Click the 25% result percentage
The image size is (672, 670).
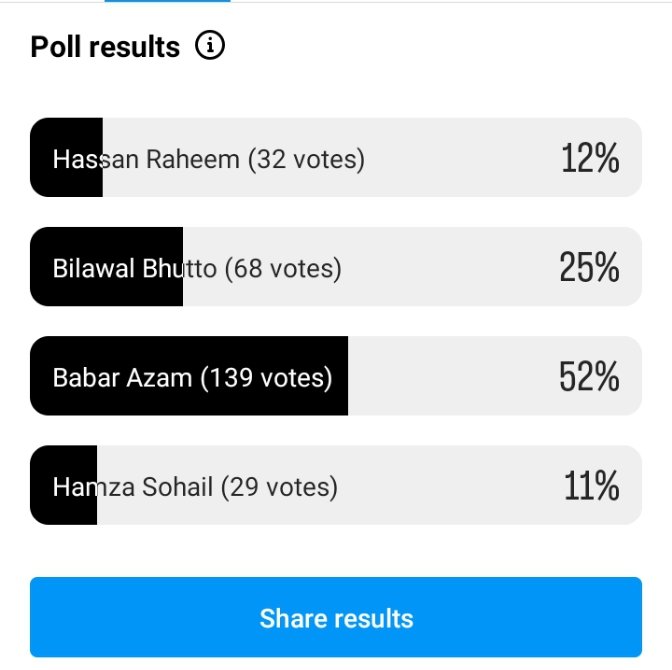(x=589, y=267)
